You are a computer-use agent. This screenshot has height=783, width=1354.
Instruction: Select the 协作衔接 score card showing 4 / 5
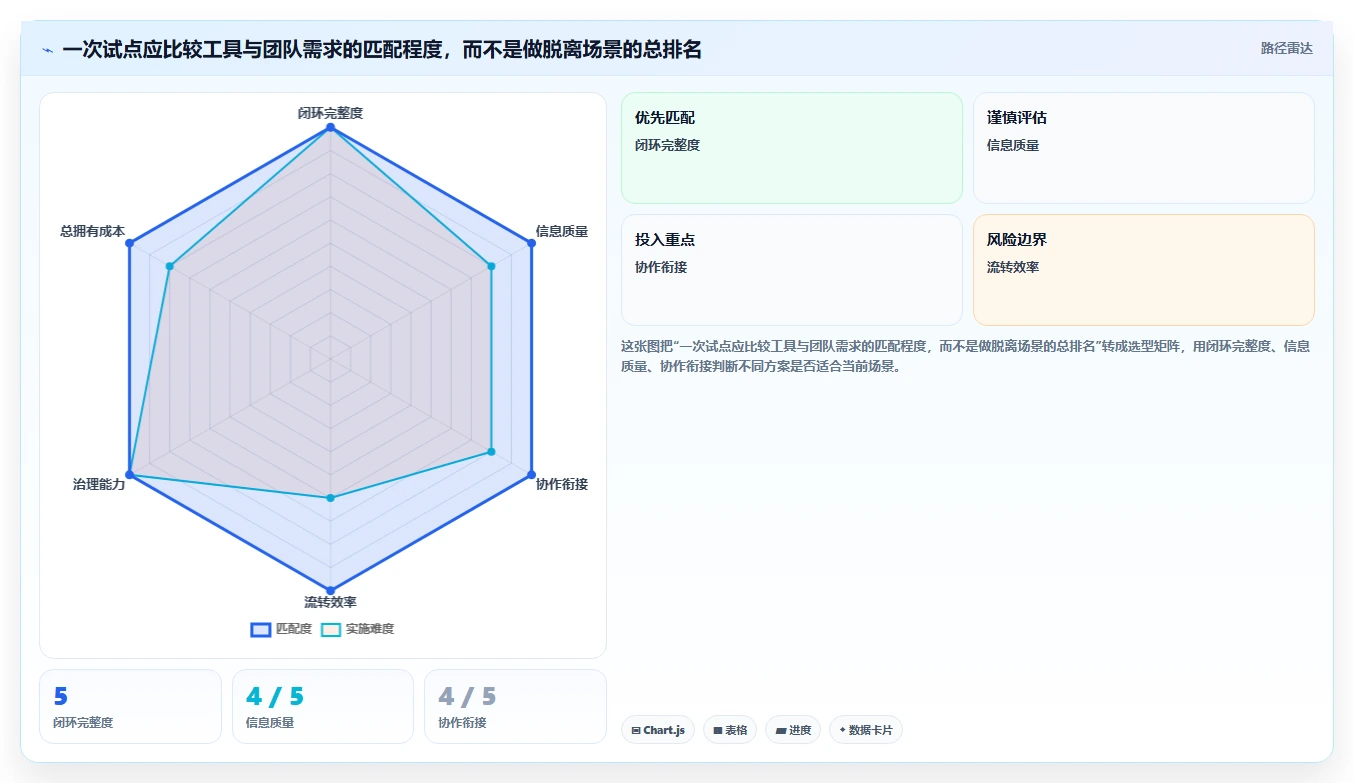515,706
